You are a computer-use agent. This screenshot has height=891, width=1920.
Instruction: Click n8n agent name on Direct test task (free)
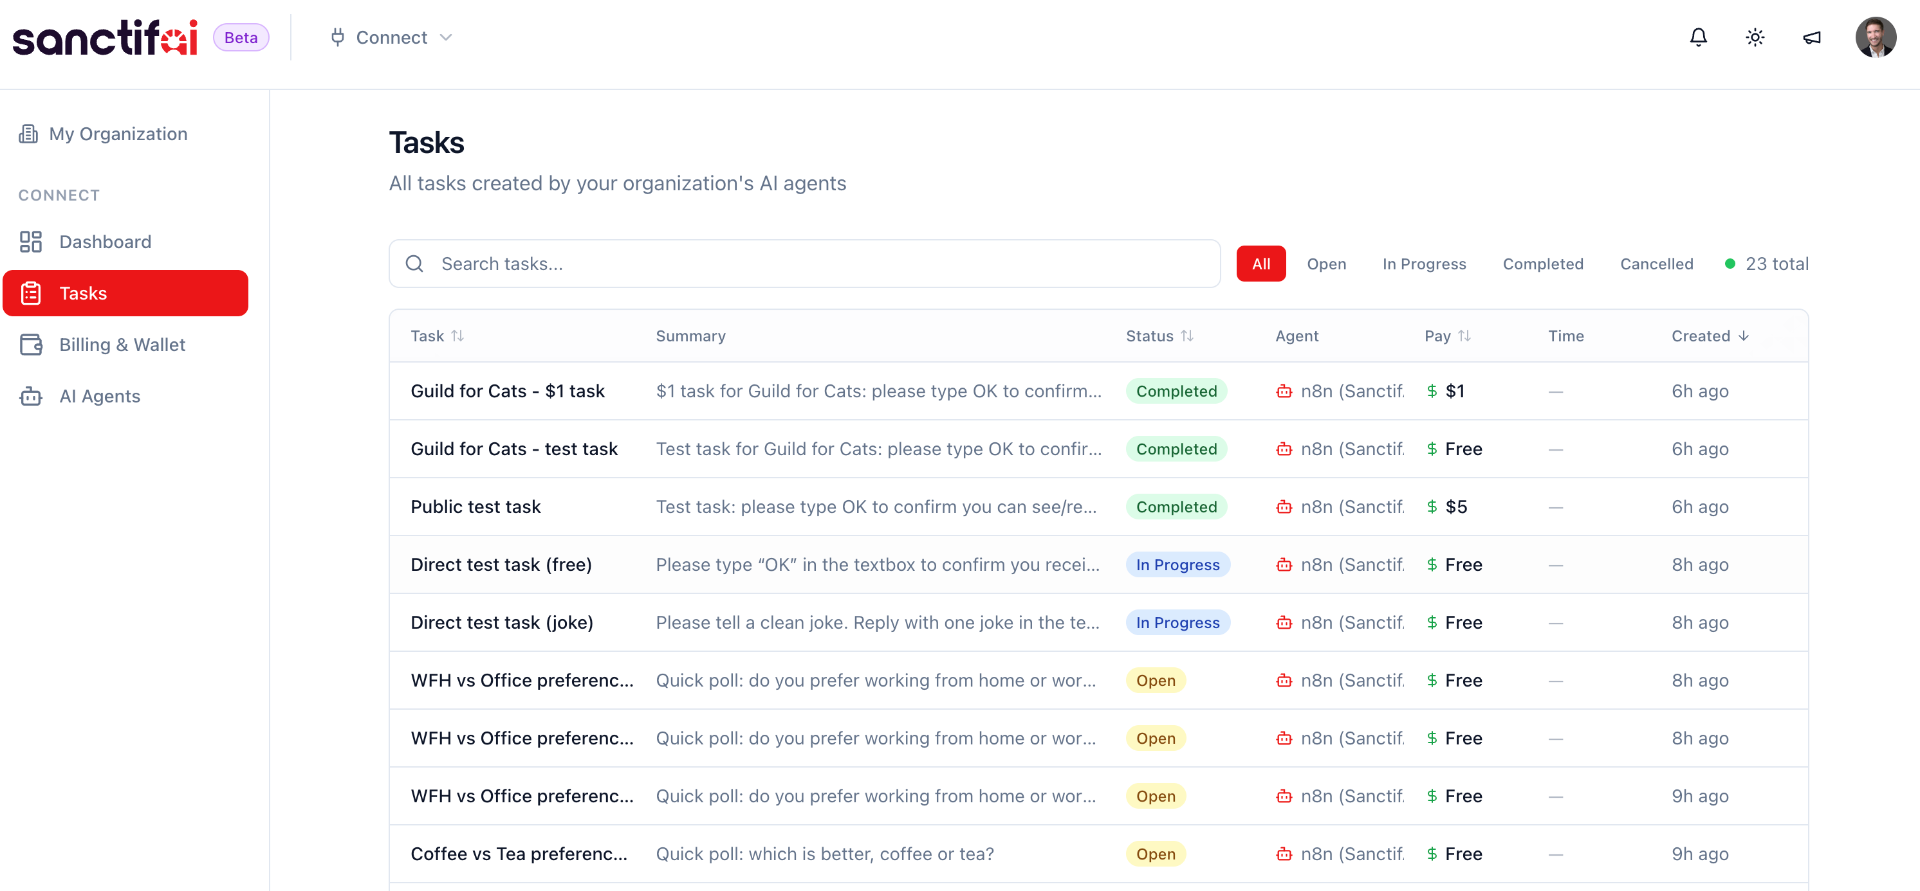tap(1352, 565)
